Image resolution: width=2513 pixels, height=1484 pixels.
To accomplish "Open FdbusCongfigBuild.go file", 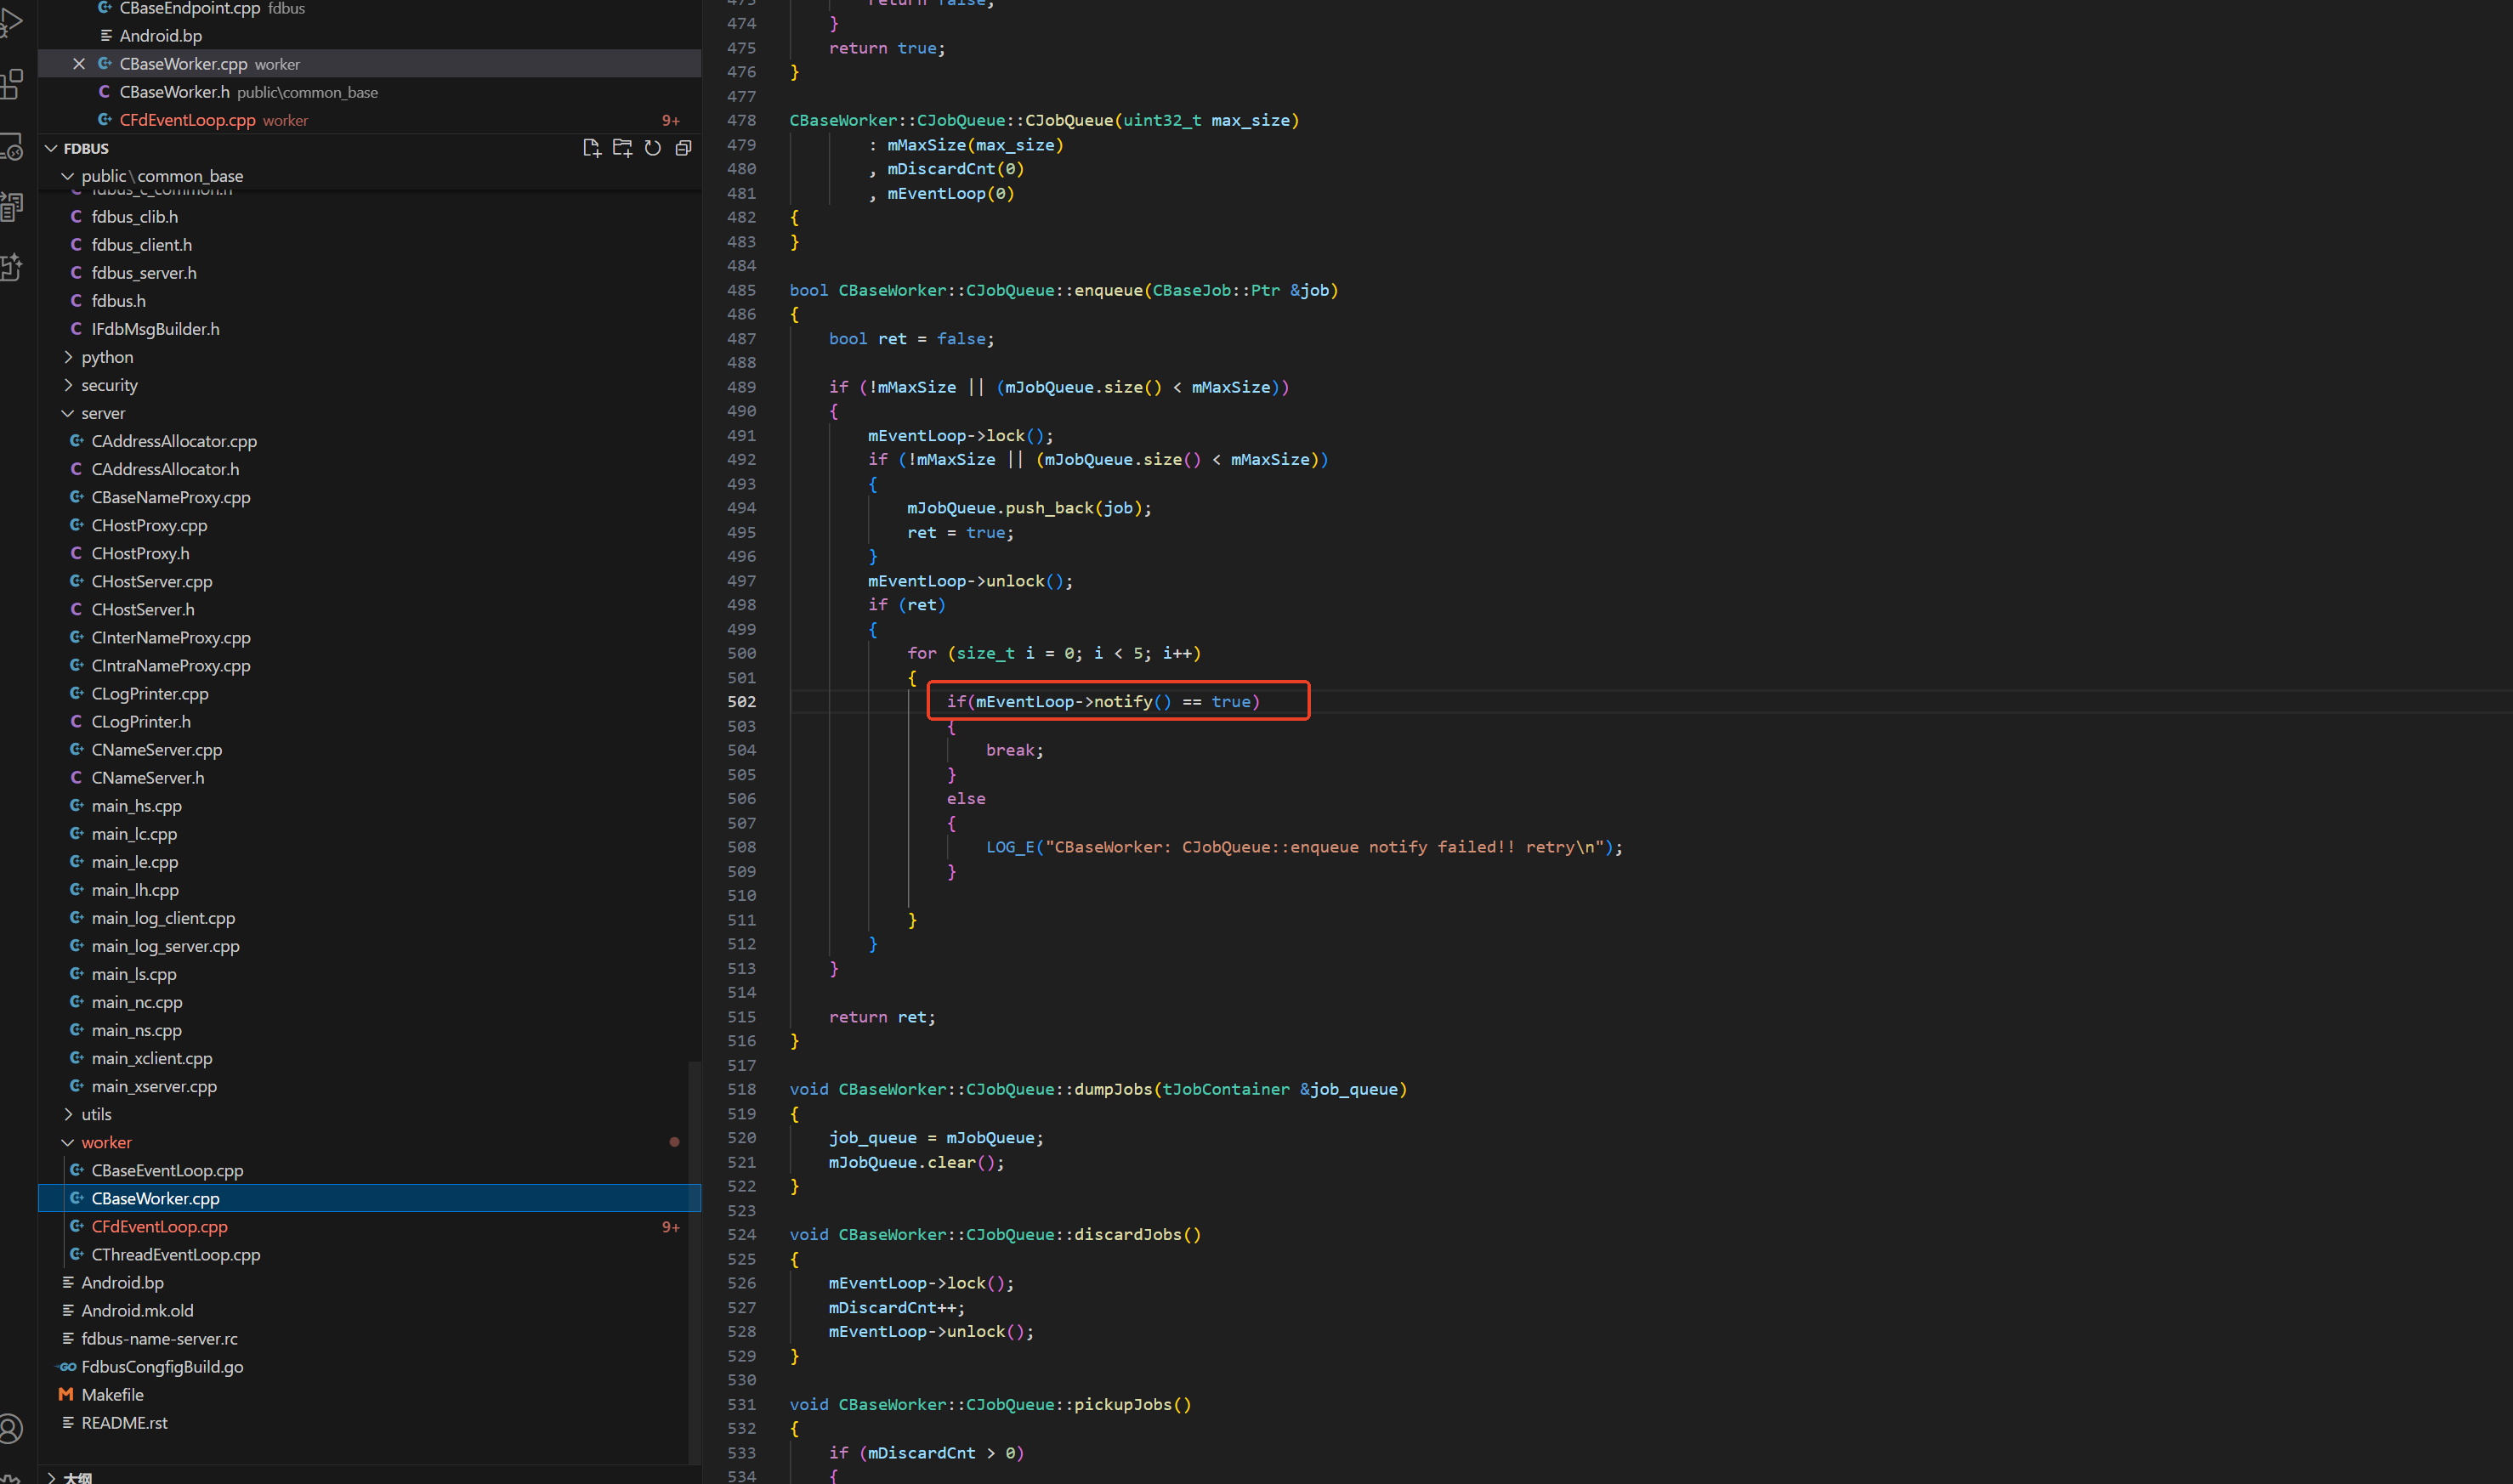I will click(x=369, y=1366).
